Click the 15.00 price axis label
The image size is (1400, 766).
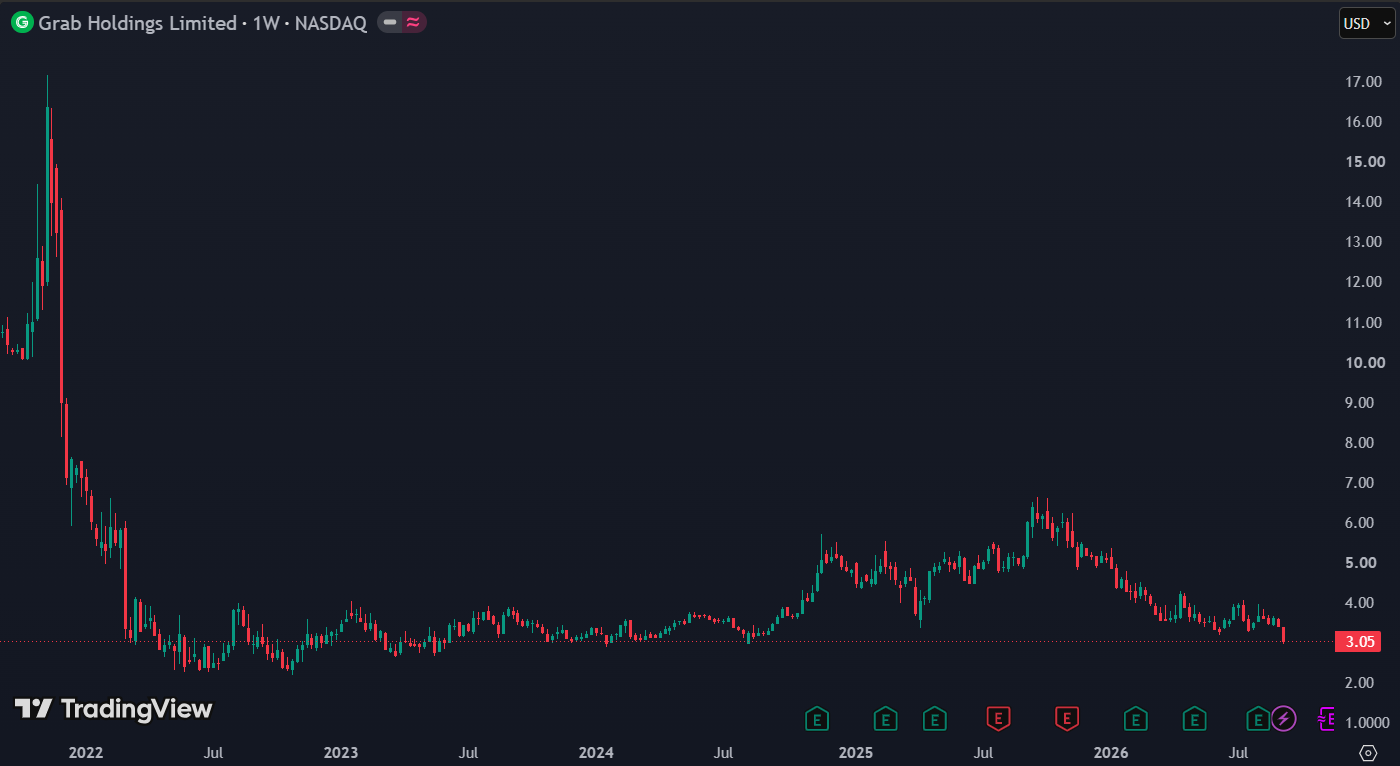[x=1365, y=162]
